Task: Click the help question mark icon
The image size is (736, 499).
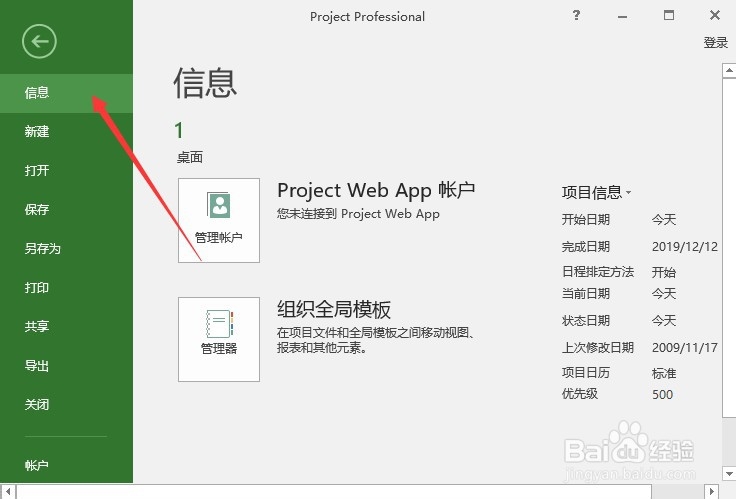Action: [x=576, y=15]
